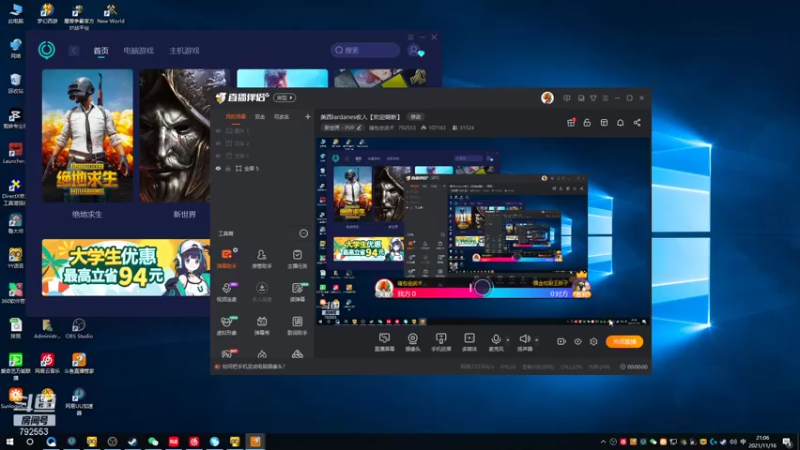Click UU accelerator green power logo
Screen dimensions: 800x450
click(46, 50)
